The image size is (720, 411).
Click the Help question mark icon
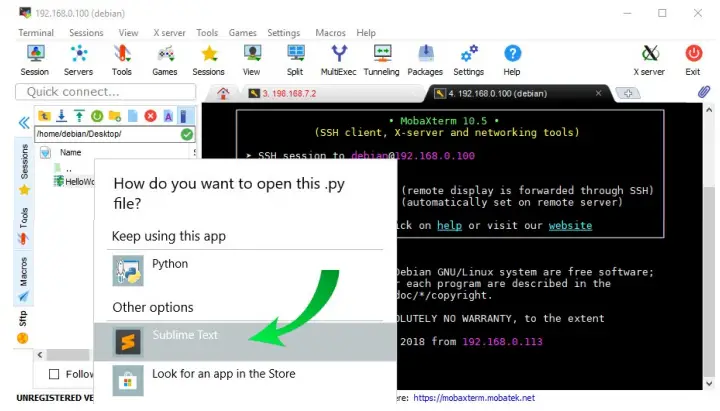pos(512,60)
